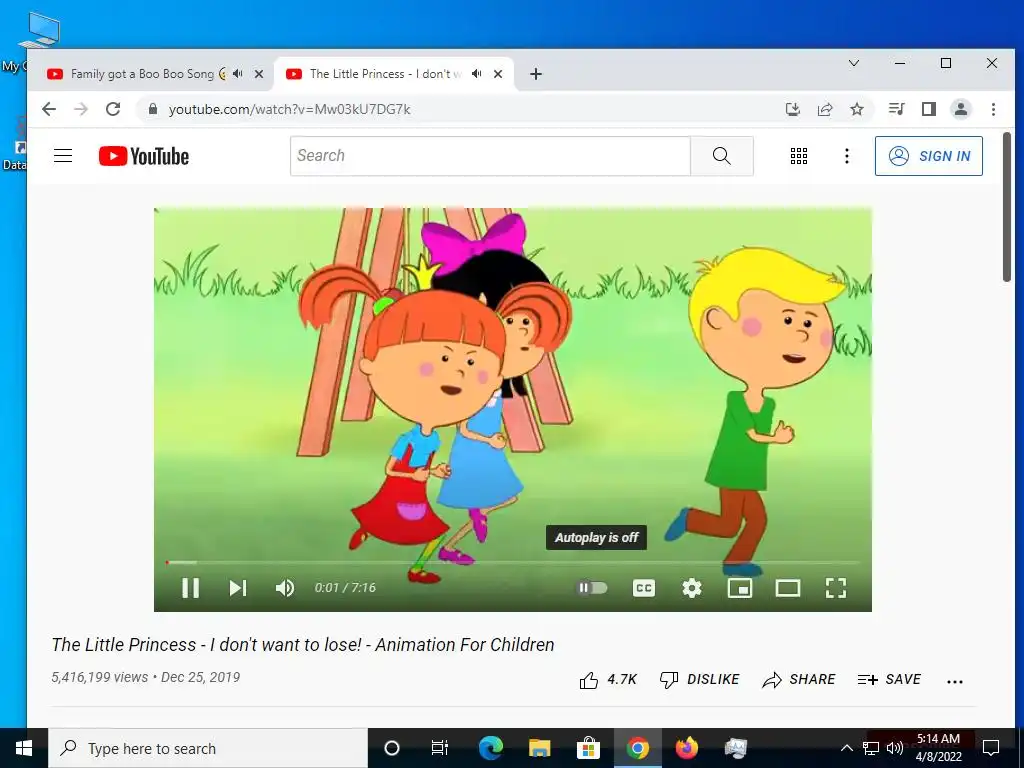Skip to the next video
This screenshot has height=768, width=1024.
click(238, 588)
